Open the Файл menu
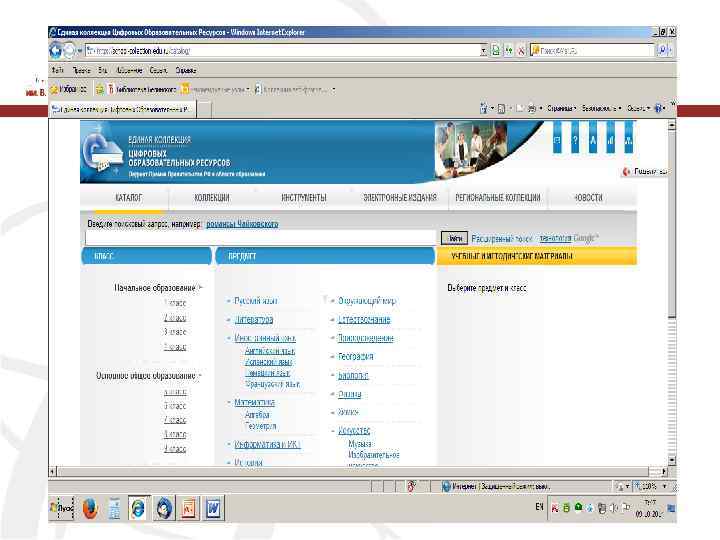 pyautogui.click(x=57, y=70)
